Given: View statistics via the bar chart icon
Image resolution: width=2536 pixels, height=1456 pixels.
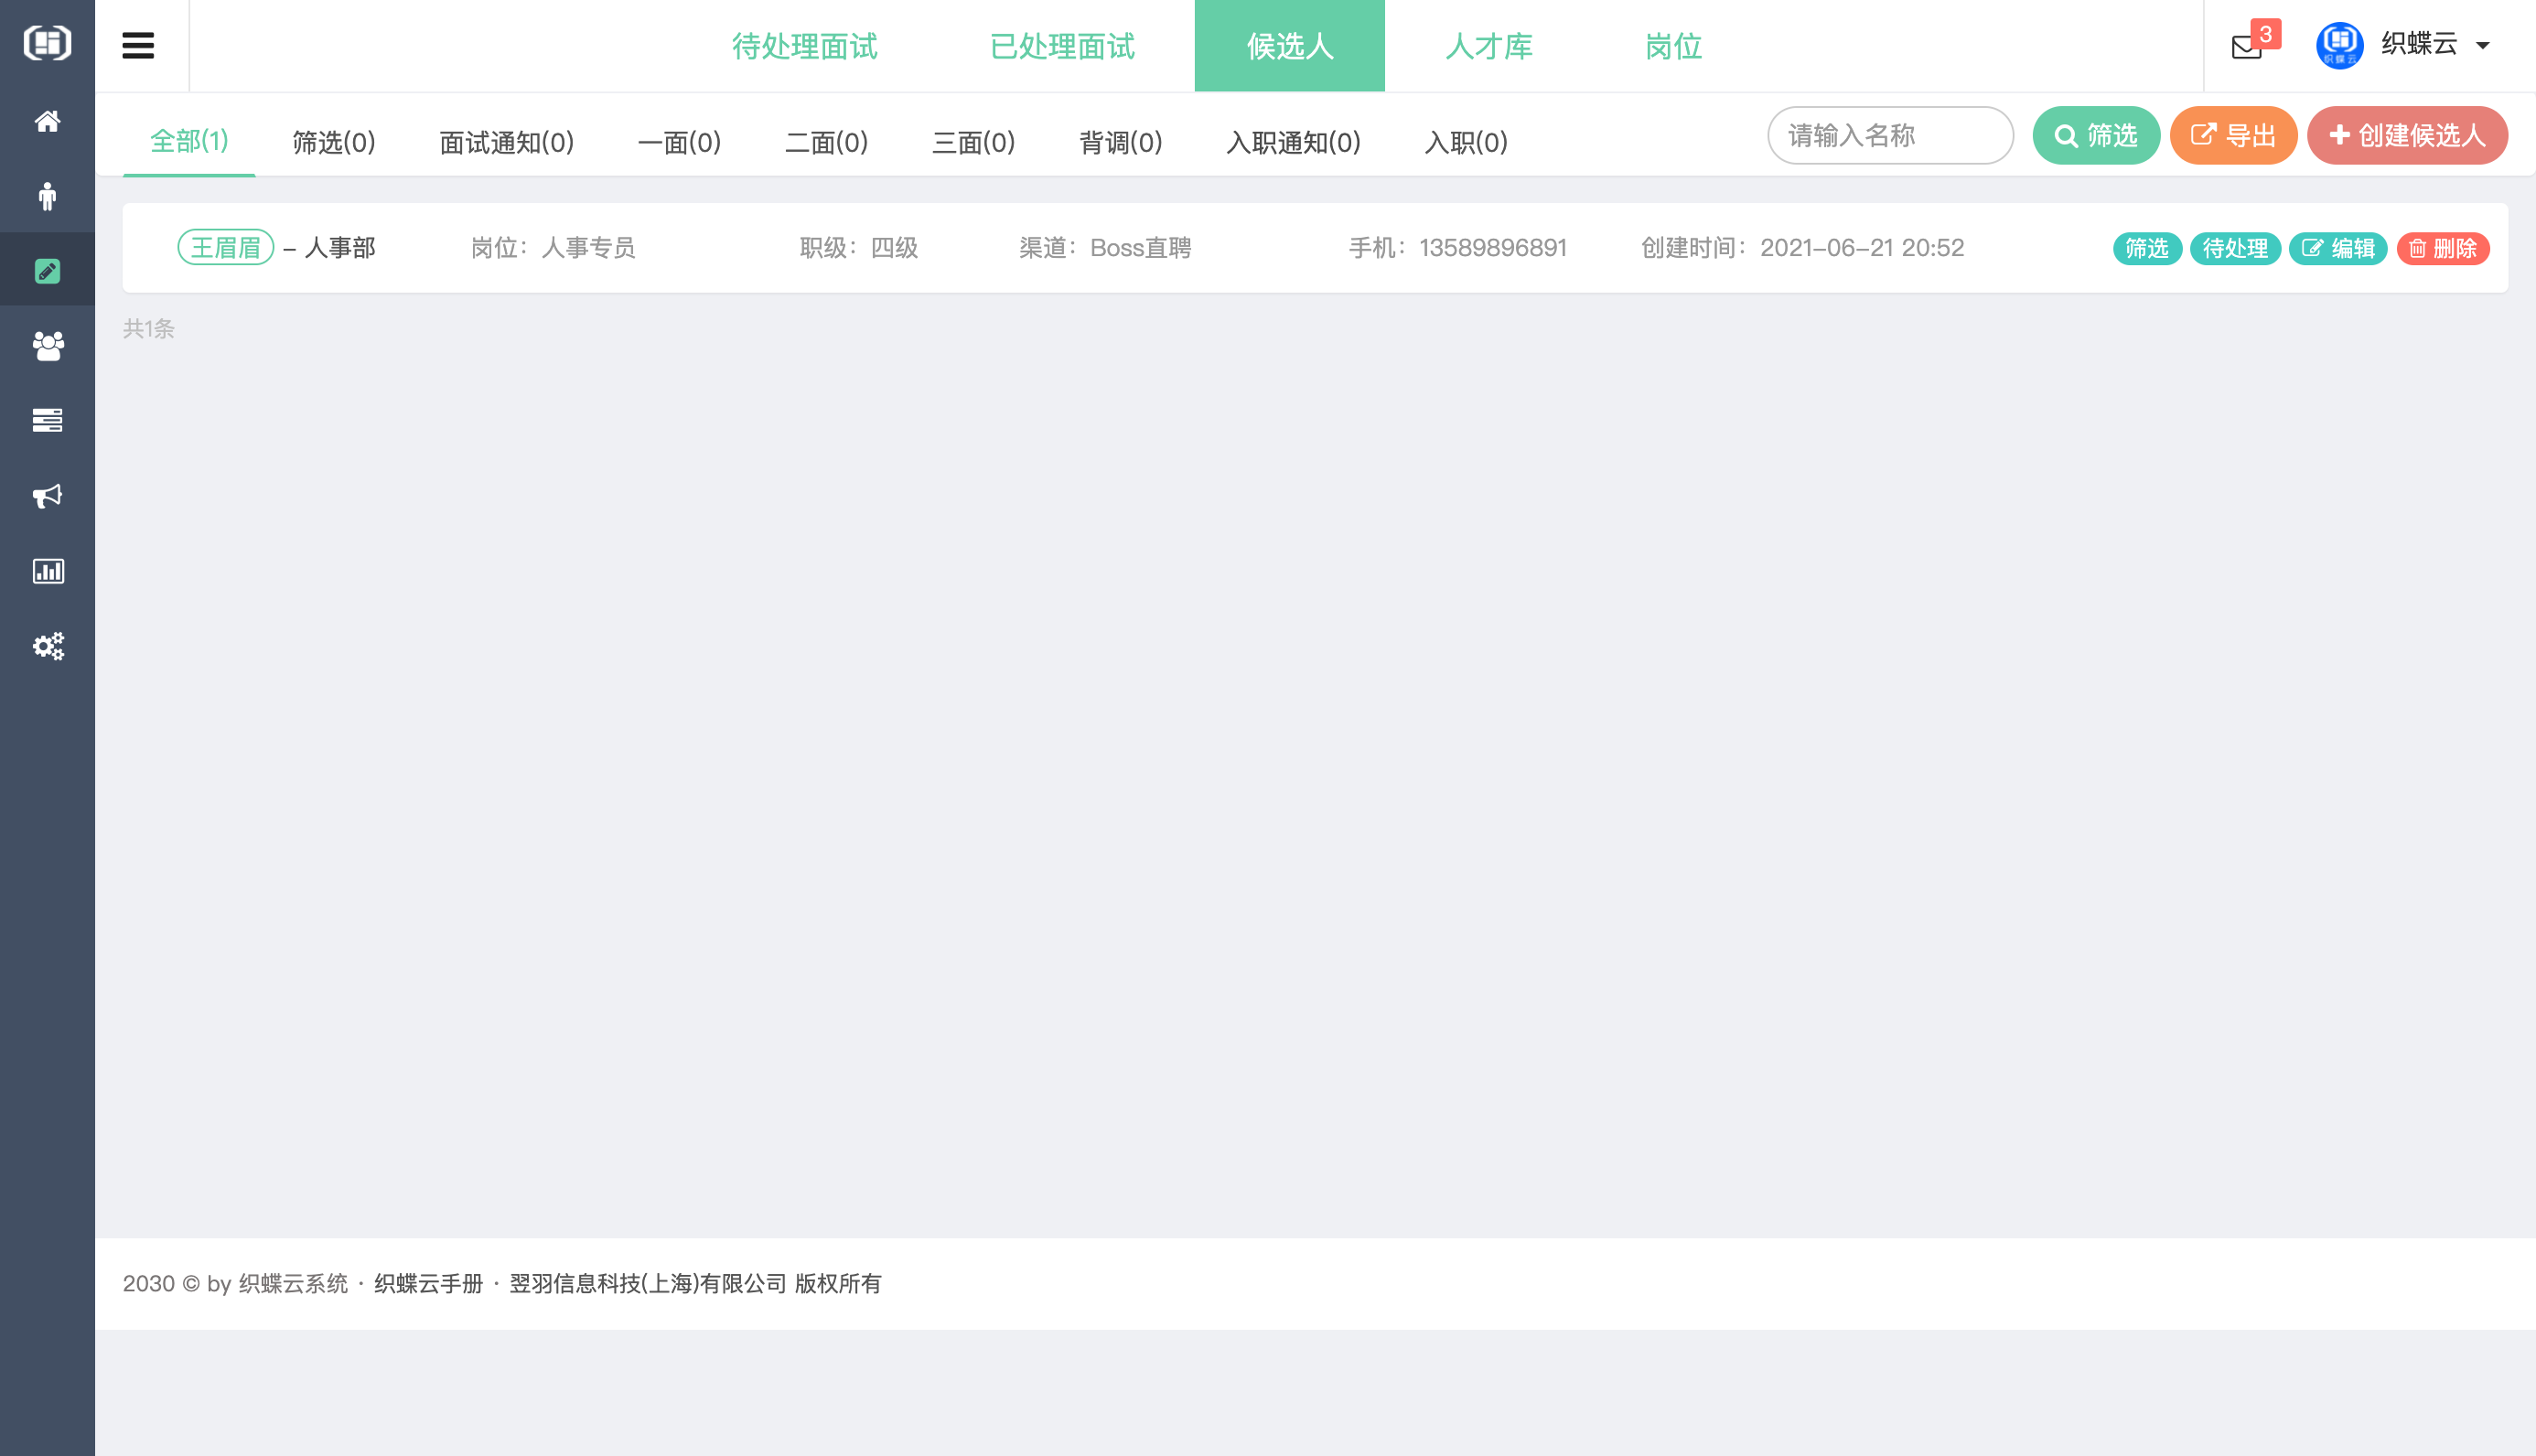Looking at the screenshot, I should [x=47, y=571].
